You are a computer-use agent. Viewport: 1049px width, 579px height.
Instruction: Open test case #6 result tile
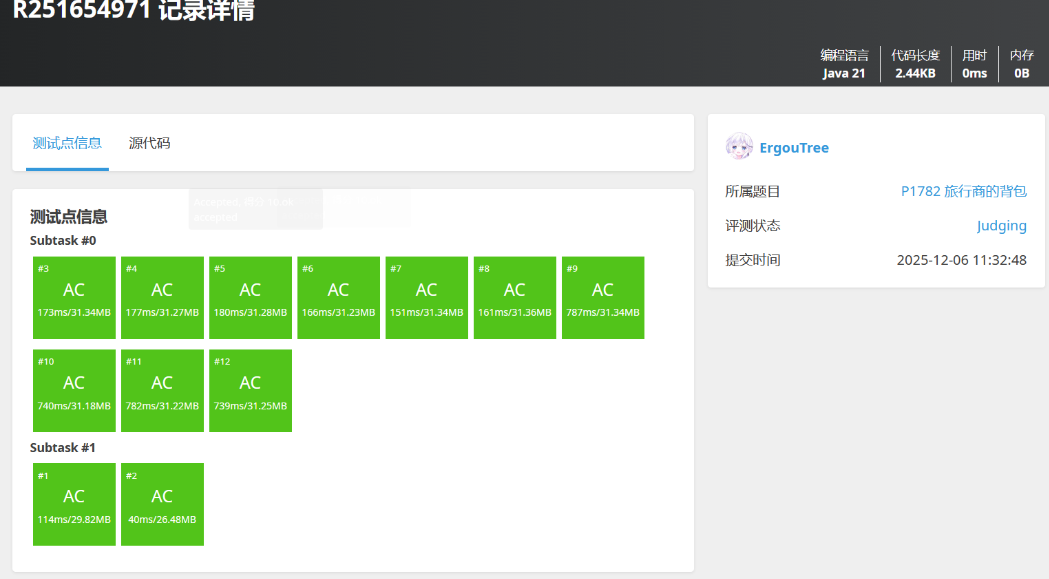(x=338, y=298)
